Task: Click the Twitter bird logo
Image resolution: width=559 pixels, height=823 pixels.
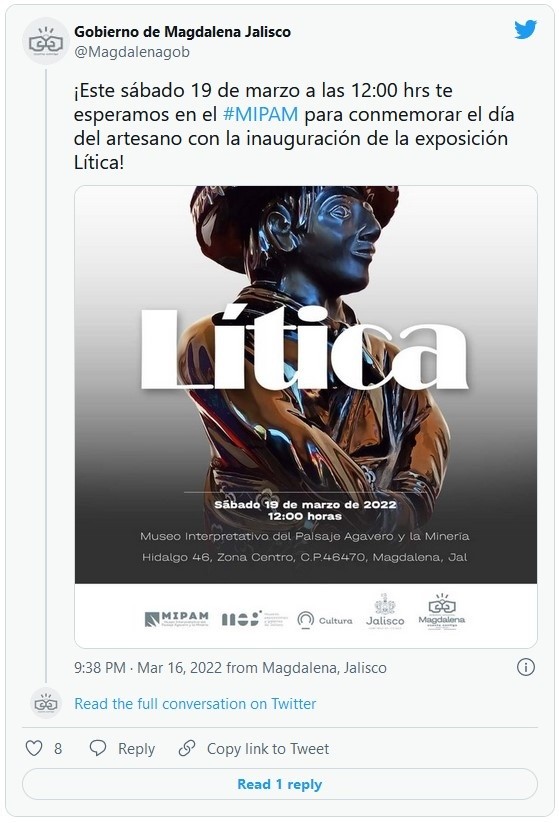Action: 525,29
